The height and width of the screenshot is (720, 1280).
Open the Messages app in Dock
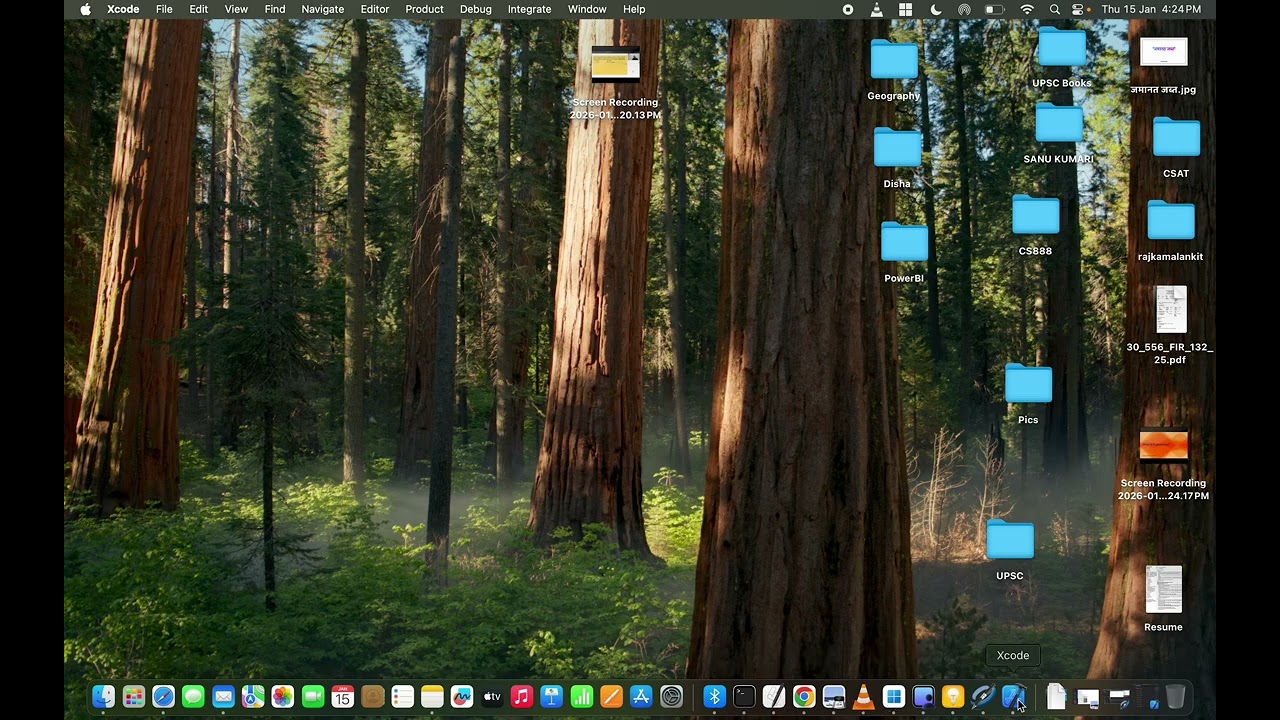(193, 697)
